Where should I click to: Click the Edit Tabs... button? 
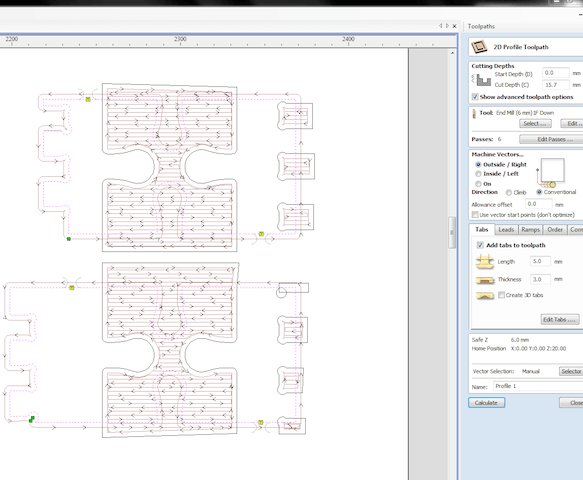tap(560, 319)
